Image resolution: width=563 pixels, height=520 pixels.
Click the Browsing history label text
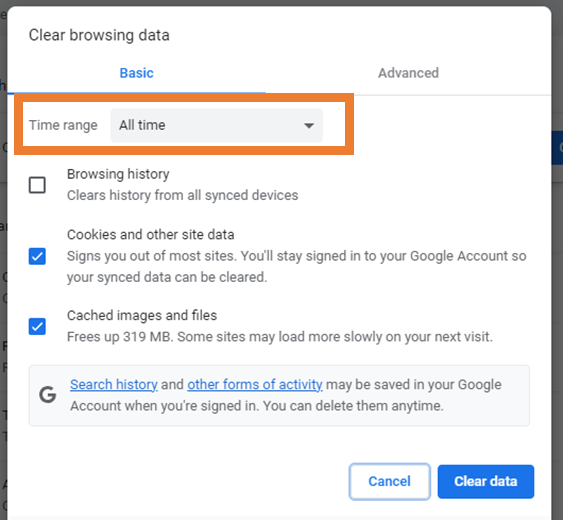(x=118, y=174)
